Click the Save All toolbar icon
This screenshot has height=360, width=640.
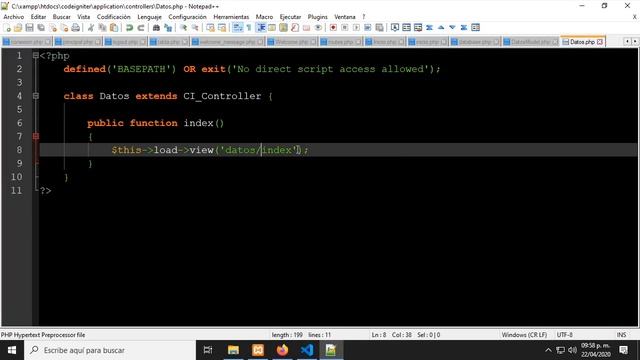pyautogui.click(x=41, y=28)
